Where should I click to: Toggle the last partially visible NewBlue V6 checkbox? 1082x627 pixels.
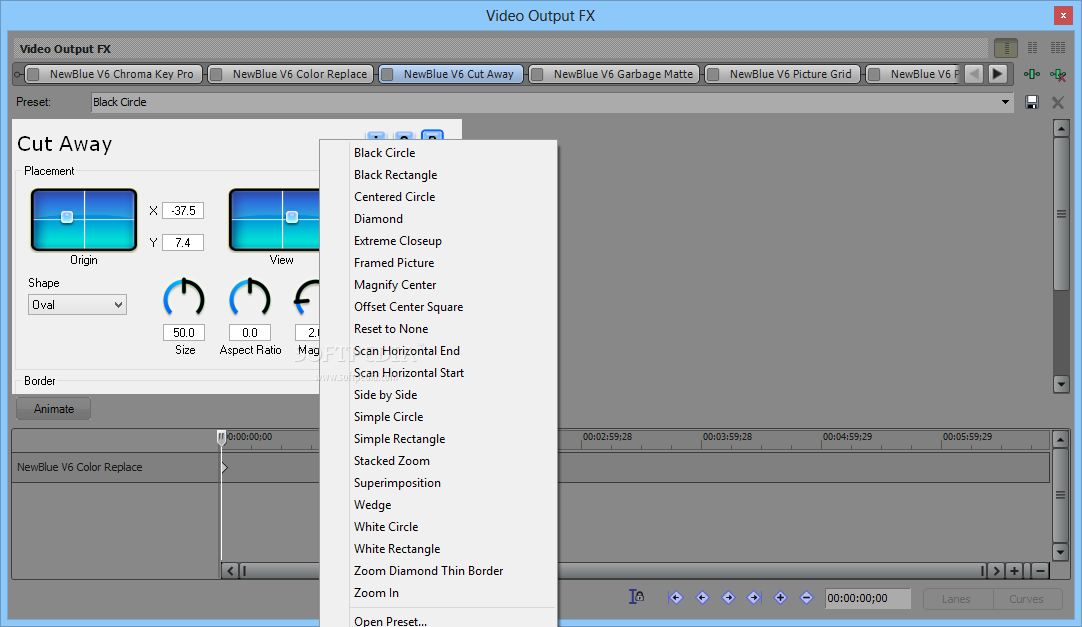[874, 74]
